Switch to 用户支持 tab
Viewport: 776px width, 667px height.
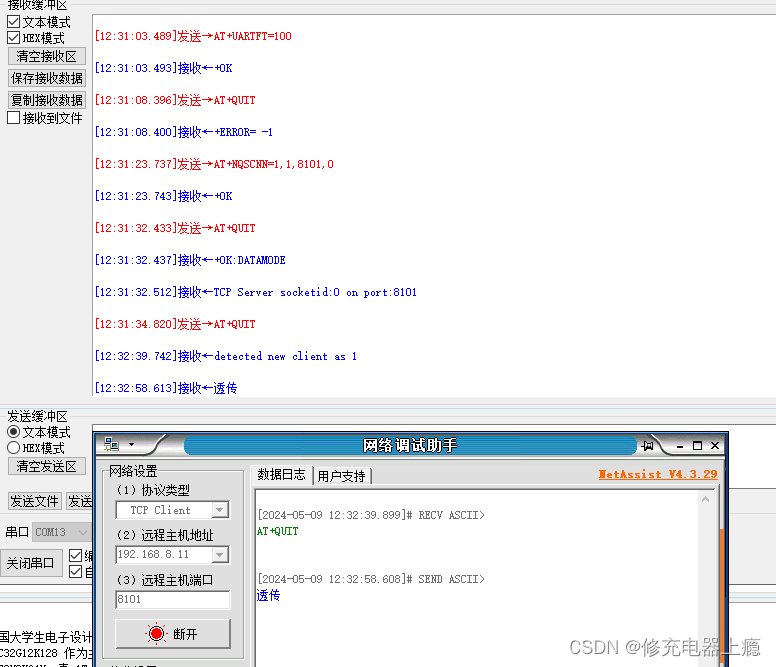click(x=341, y=476)
